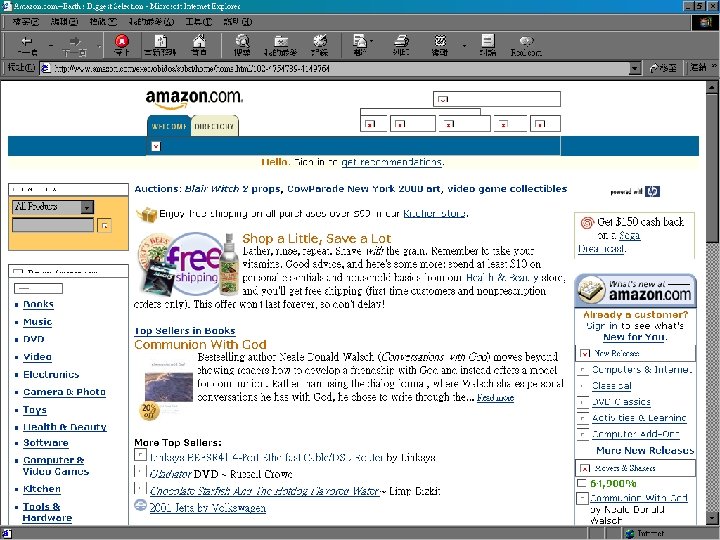Image resolution: width=720 pixels, height=540 pixels.
Task: Open the Favorites folder toolbar icon
Action: (281, 45)
